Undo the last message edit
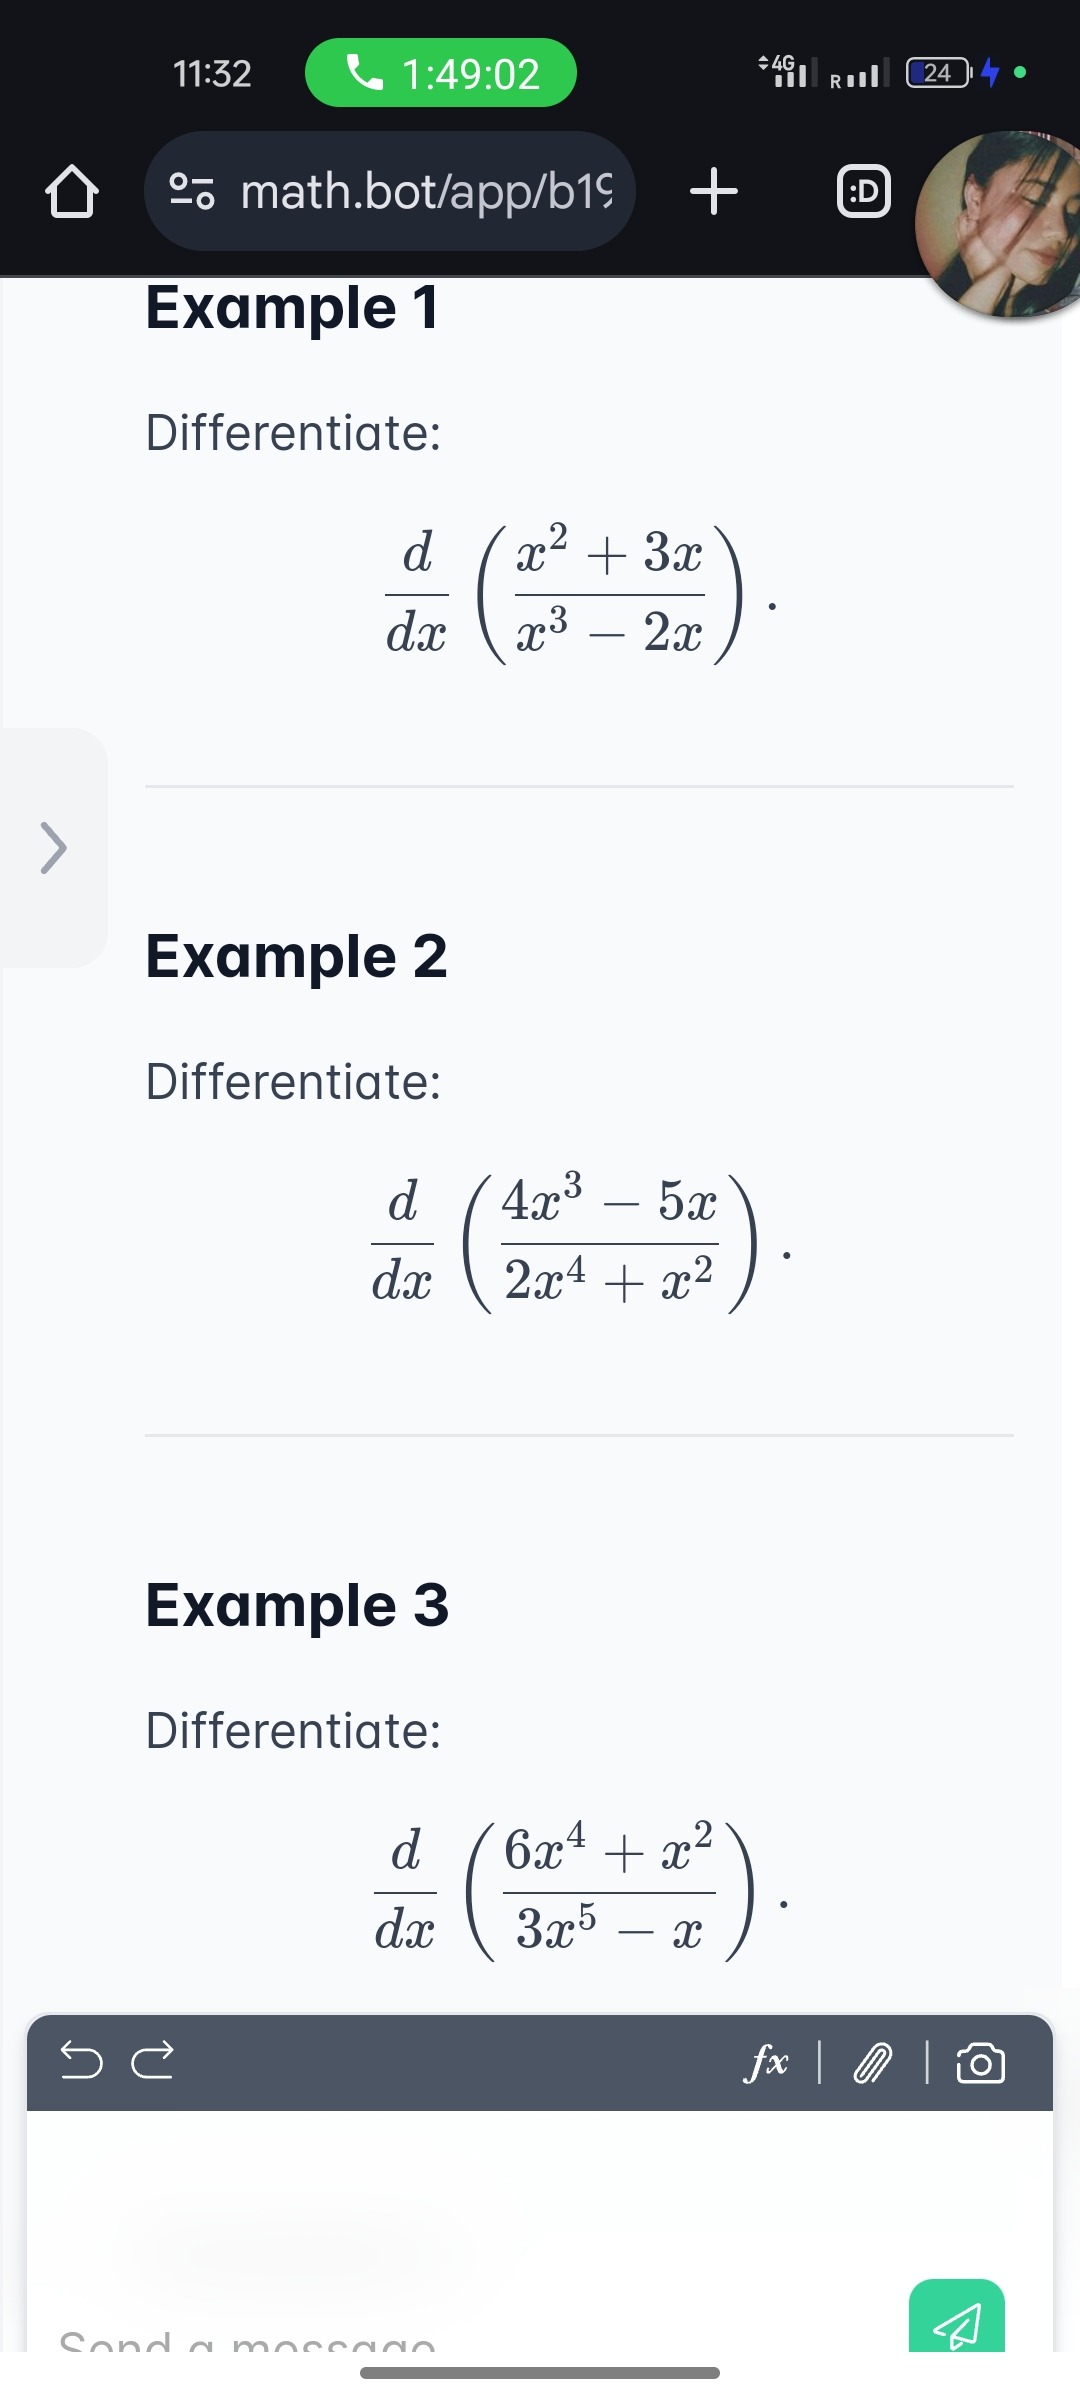This screenshot has width=1080, height=2400. click(x=81, y=2060)
